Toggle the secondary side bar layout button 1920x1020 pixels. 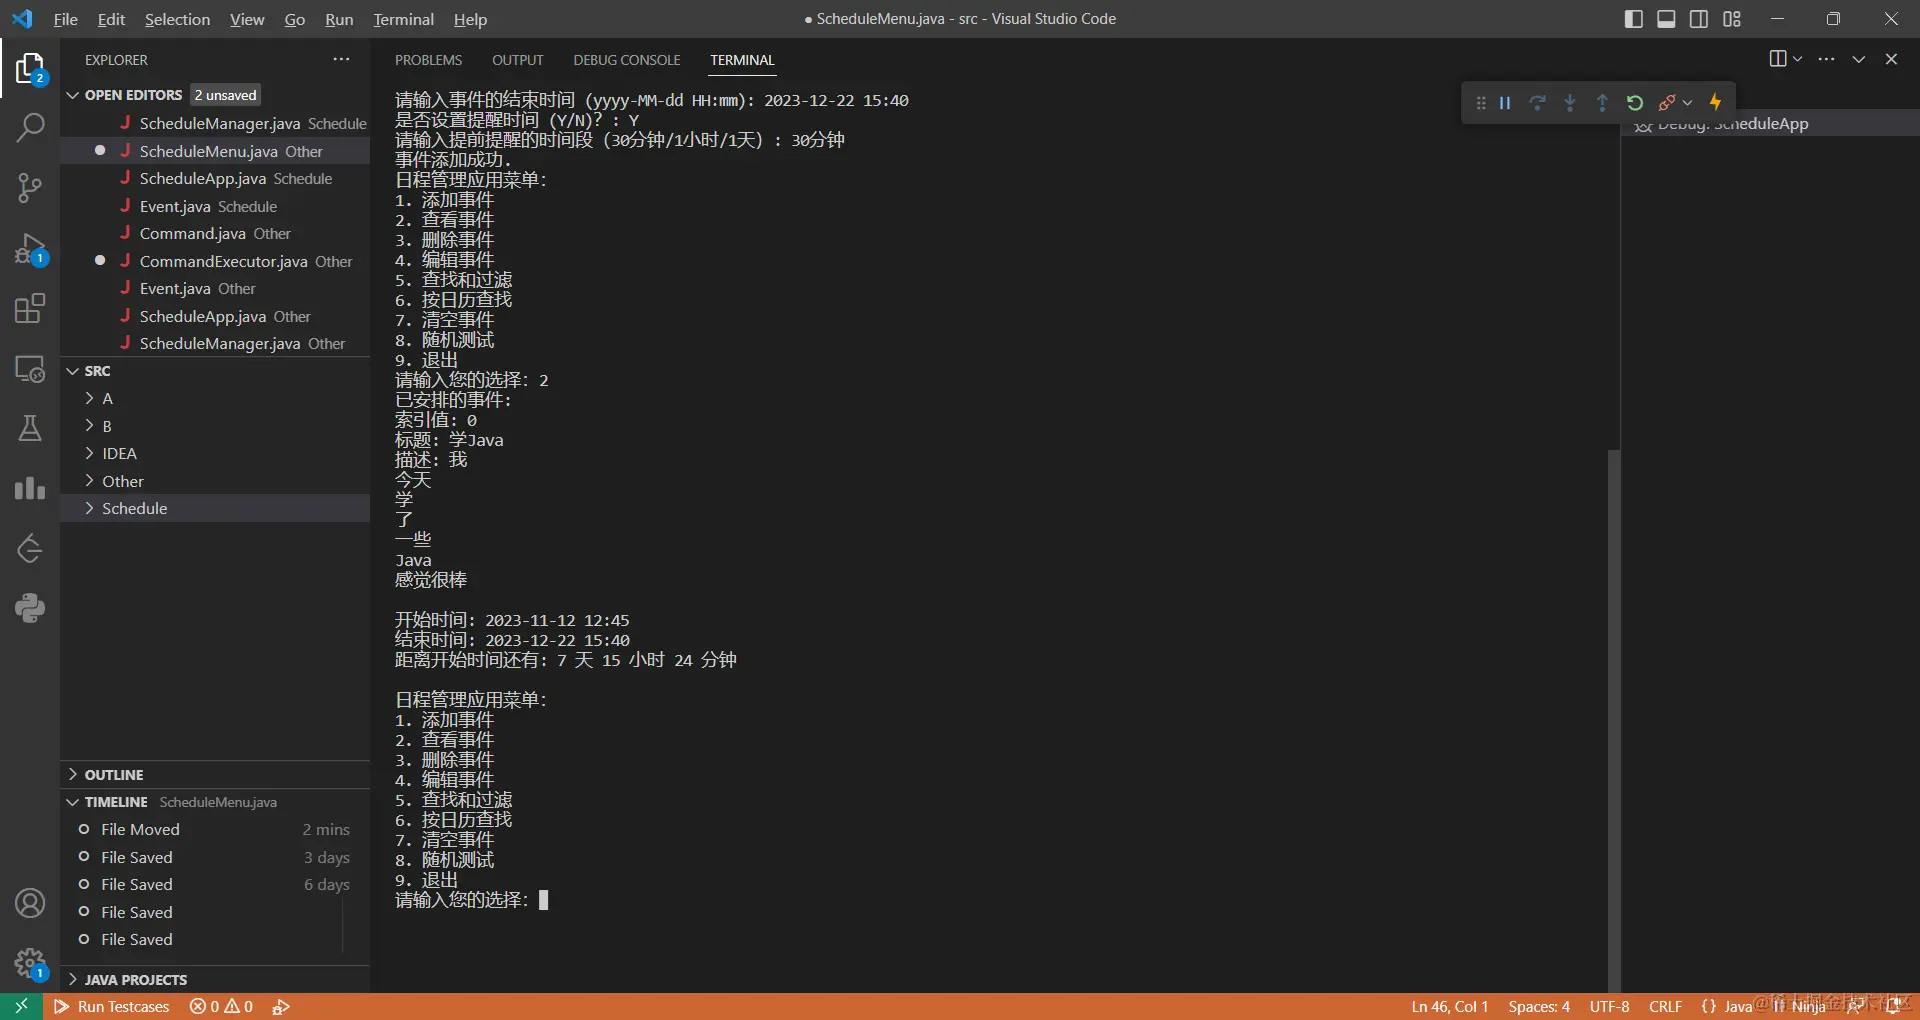pos(1699,19)
